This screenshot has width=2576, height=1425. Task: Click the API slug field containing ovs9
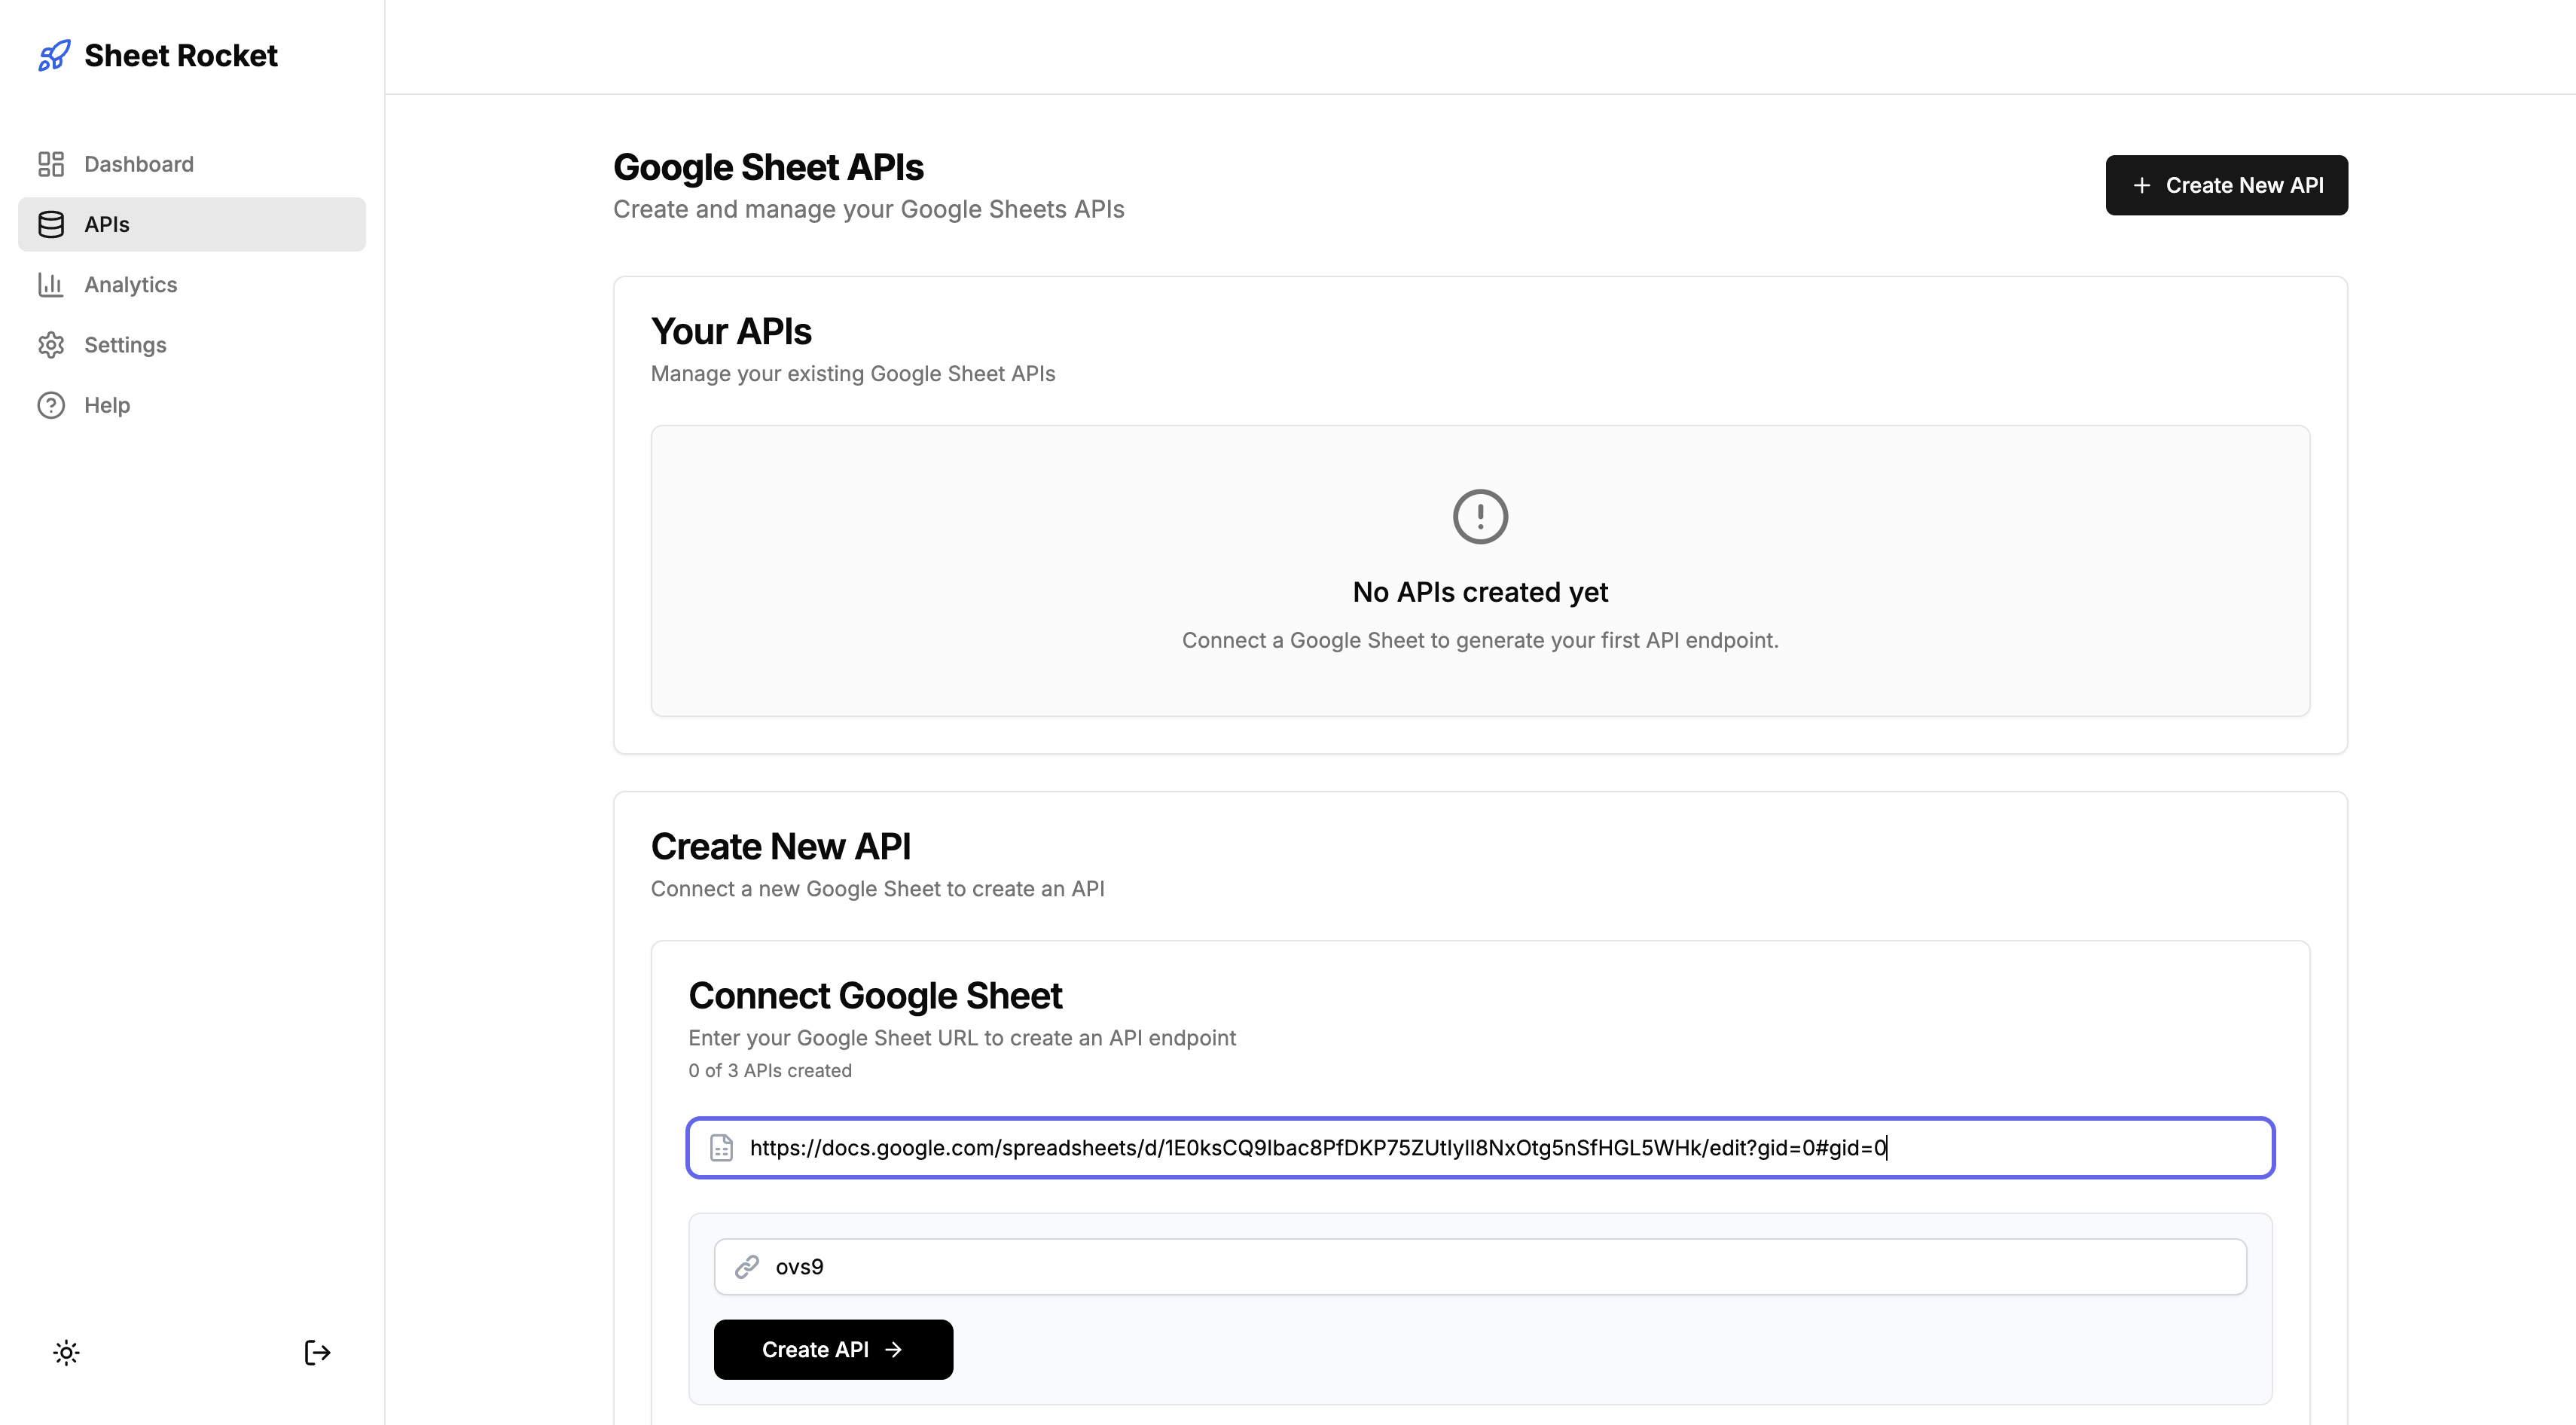click(x=1480, y=1267)
